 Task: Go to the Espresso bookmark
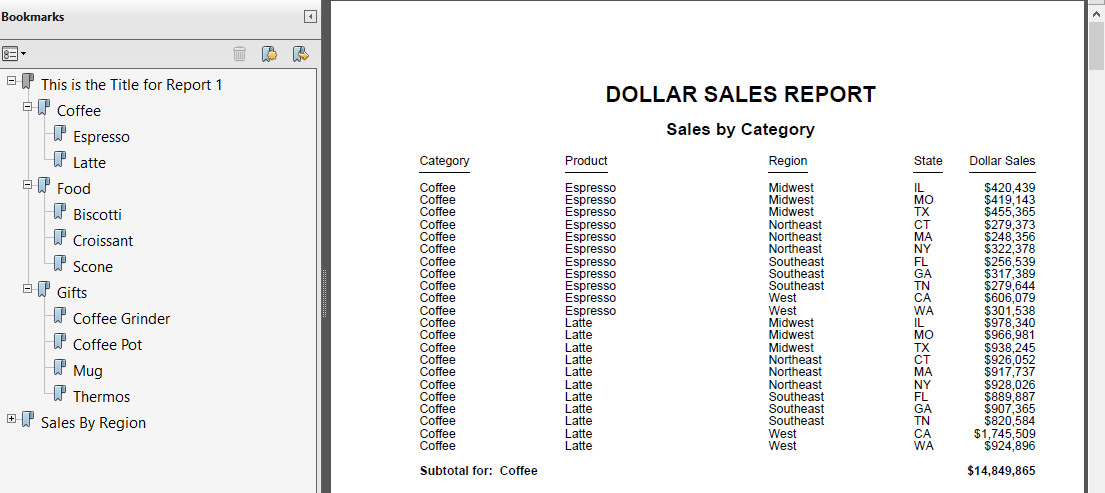point(101,137)
